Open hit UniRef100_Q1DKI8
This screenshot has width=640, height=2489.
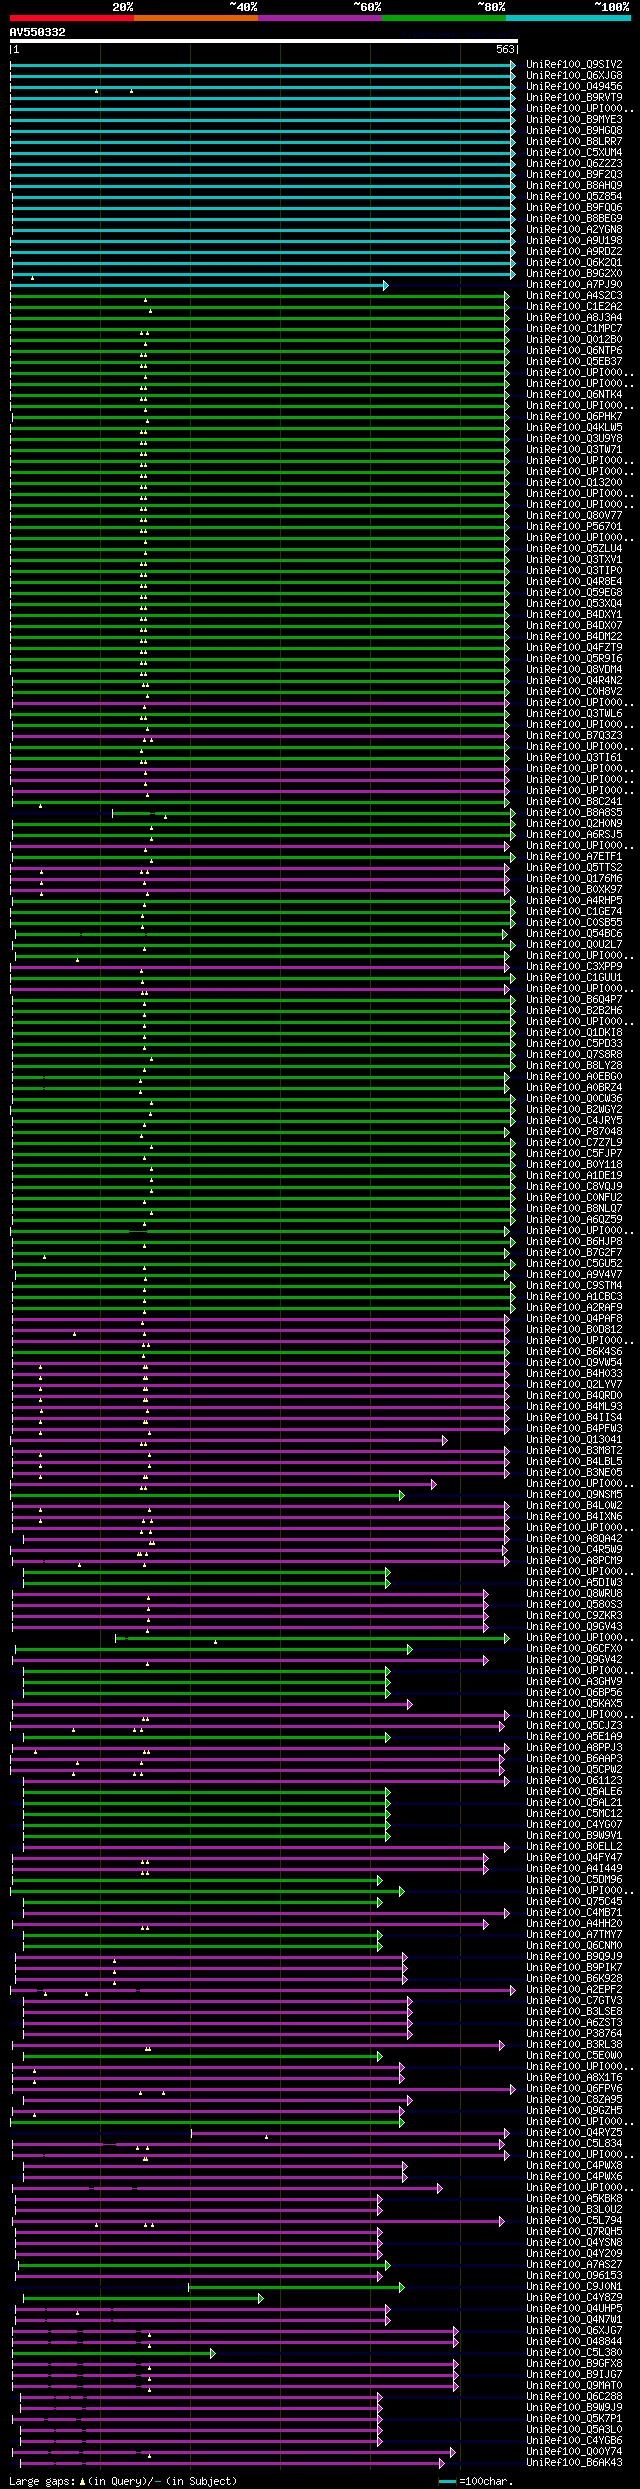click(574, 1032)
